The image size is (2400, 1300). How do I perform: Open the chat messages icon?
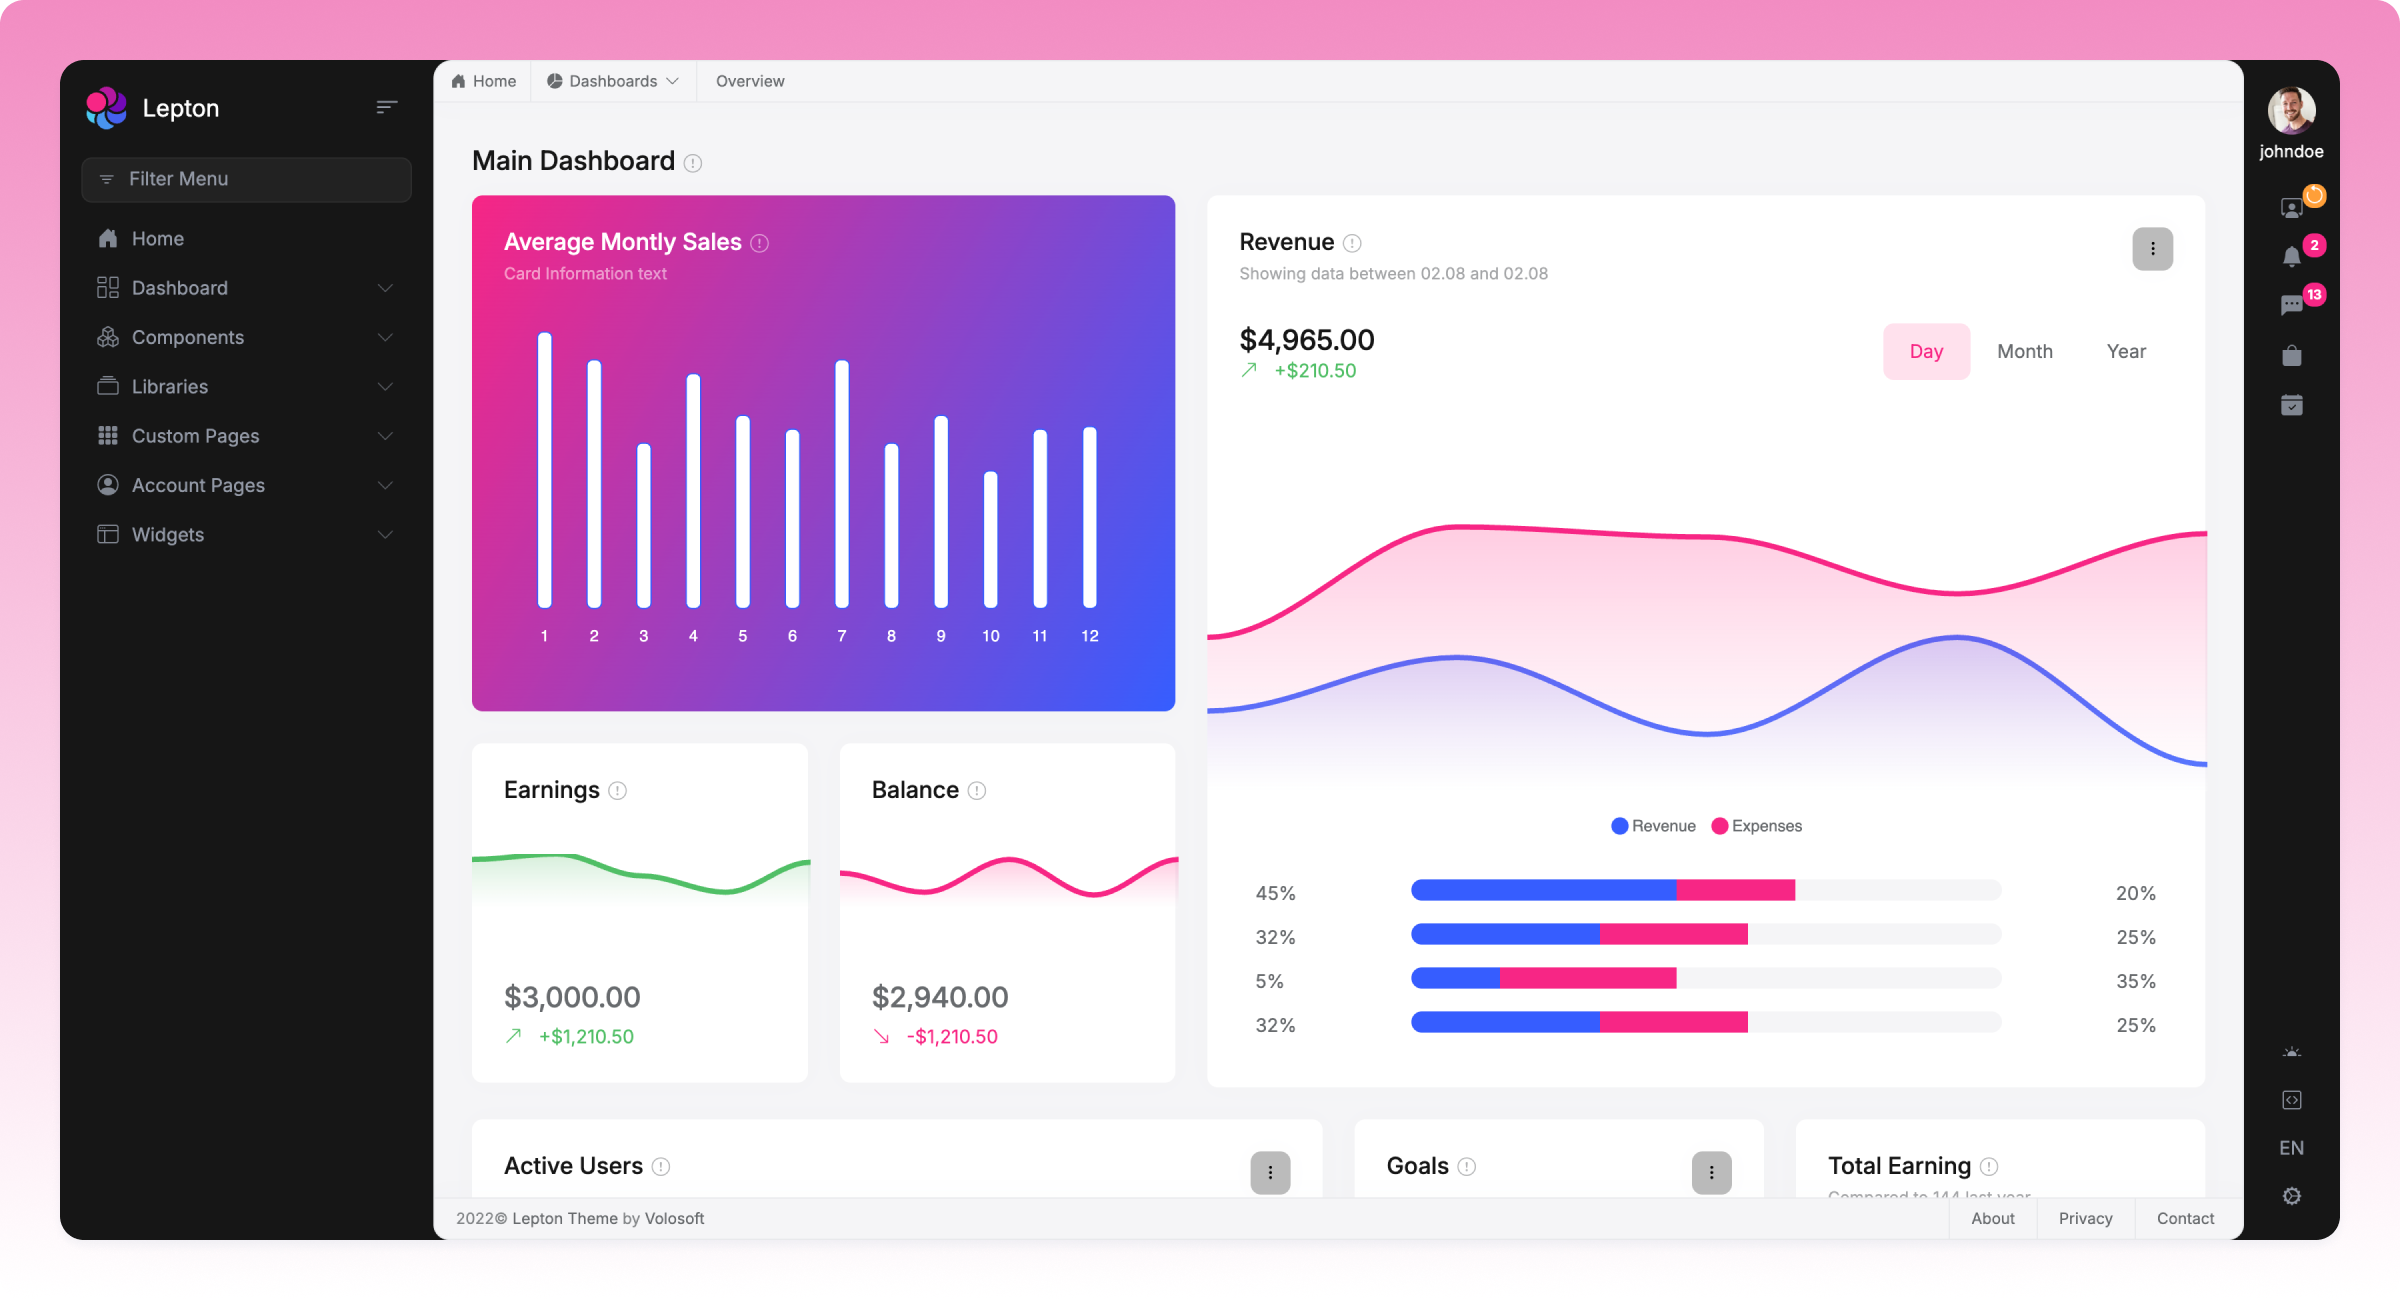[x=2291, y=305]
